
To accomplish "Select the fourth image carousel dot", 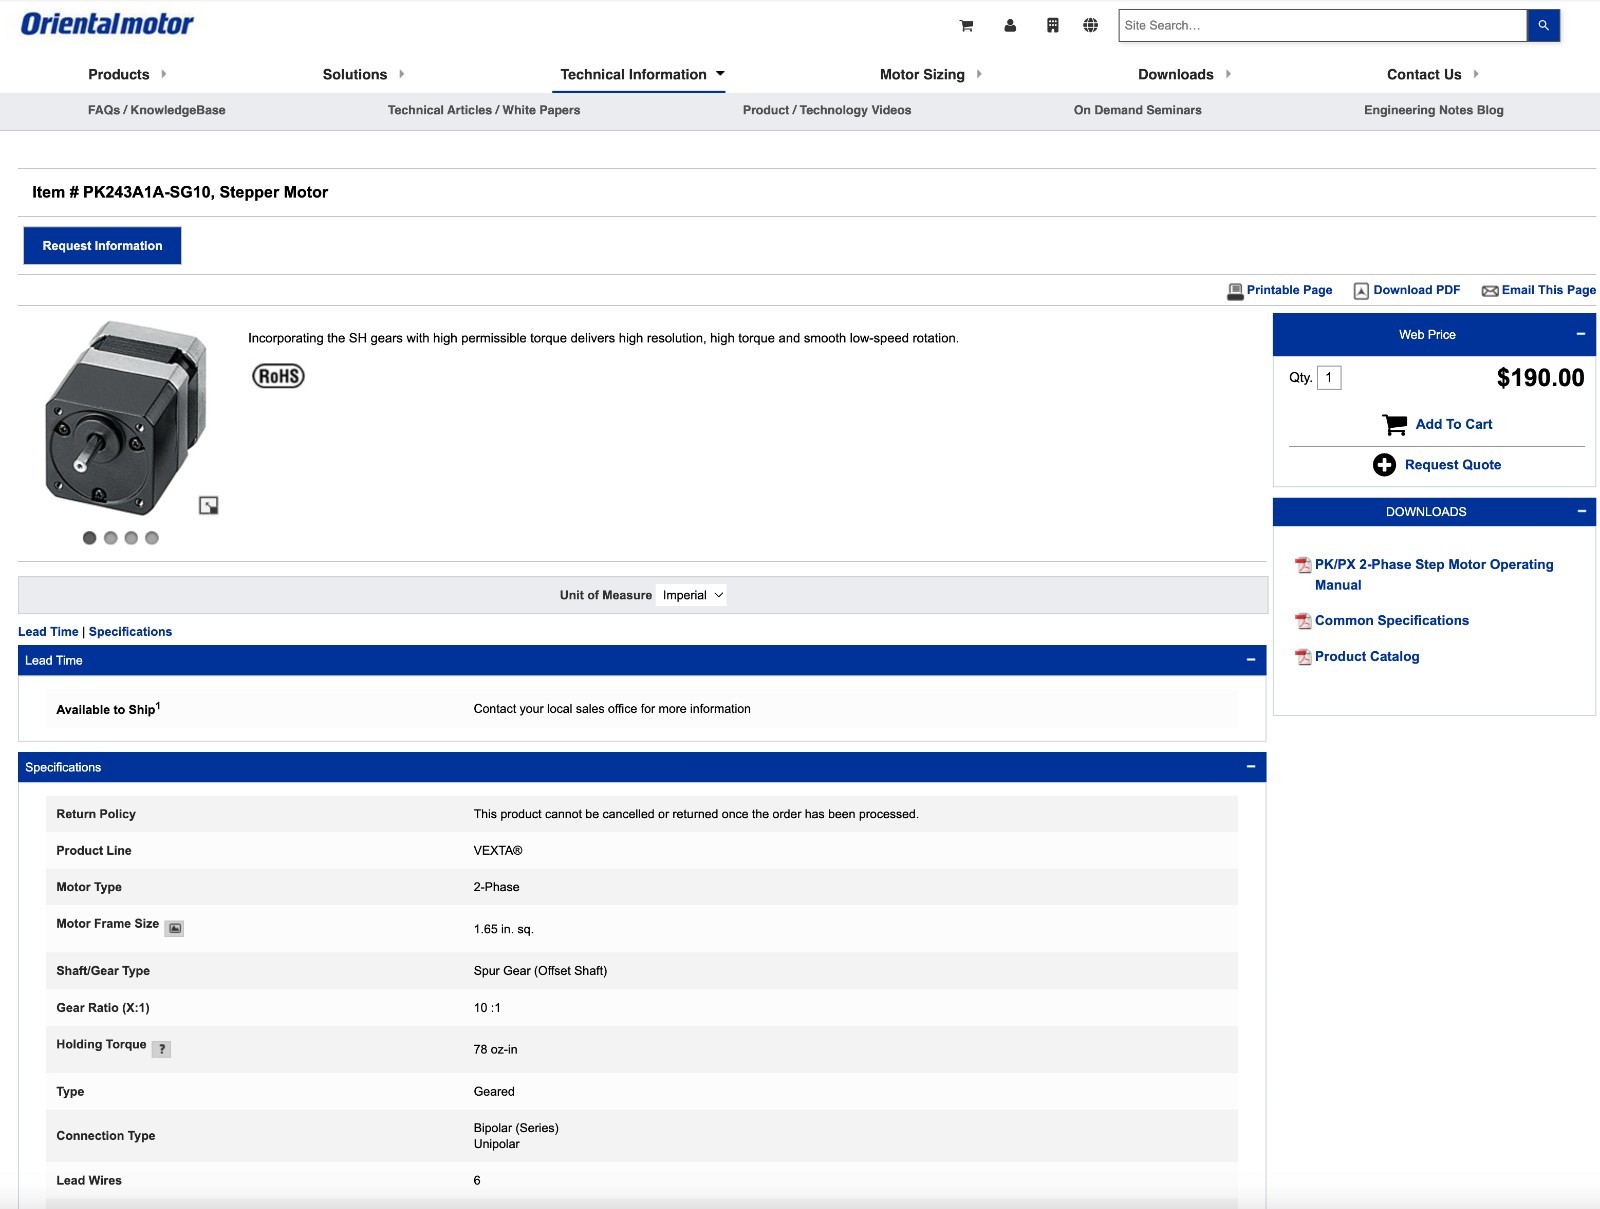I will point(152,538).
